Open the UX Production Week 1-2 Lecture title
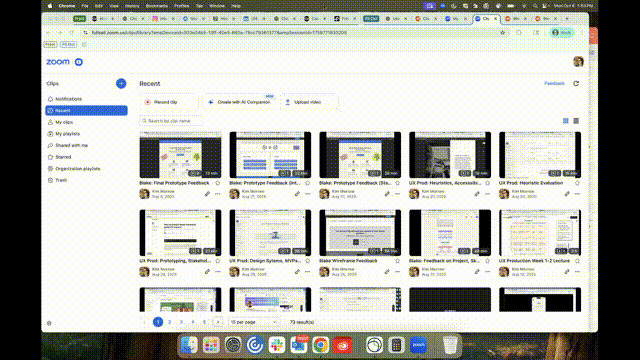This screenshot has width=640, height=360. 534,260
